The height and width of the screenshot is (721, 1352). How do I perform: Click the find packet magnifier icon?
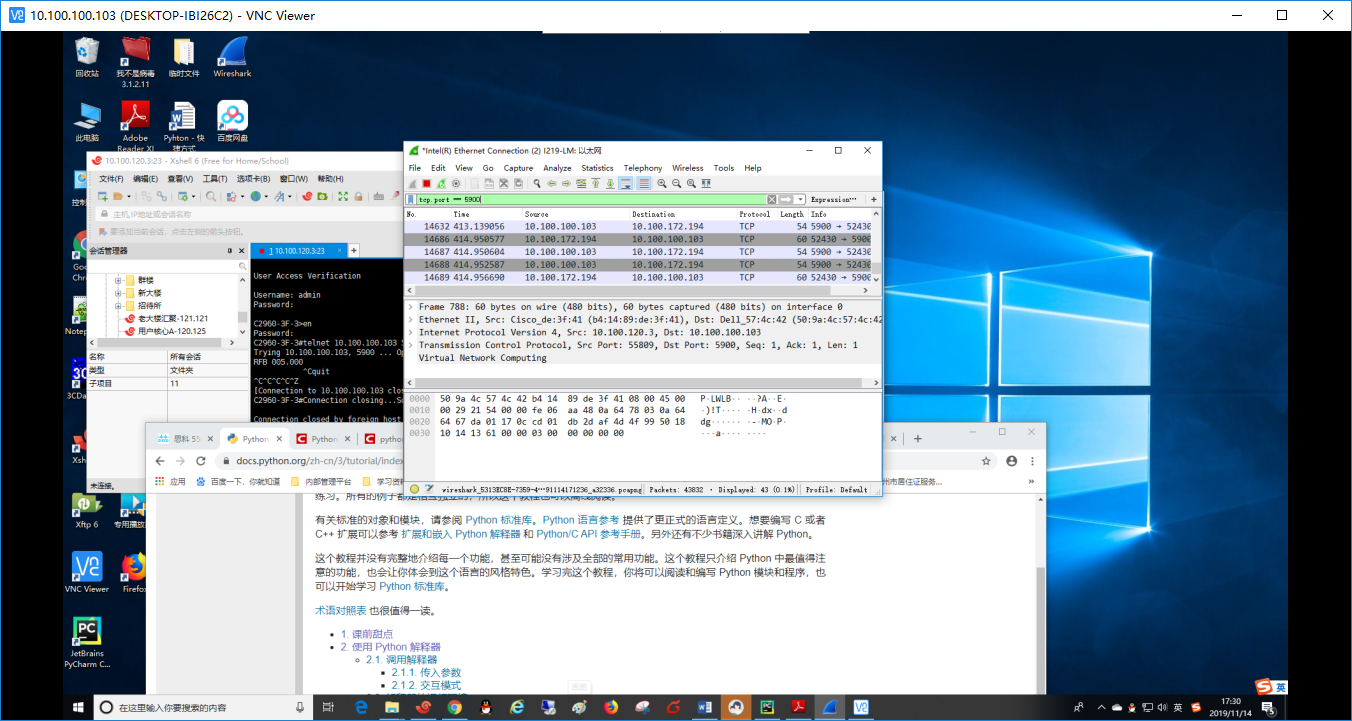pyautogui.click(x=536, y=184)
